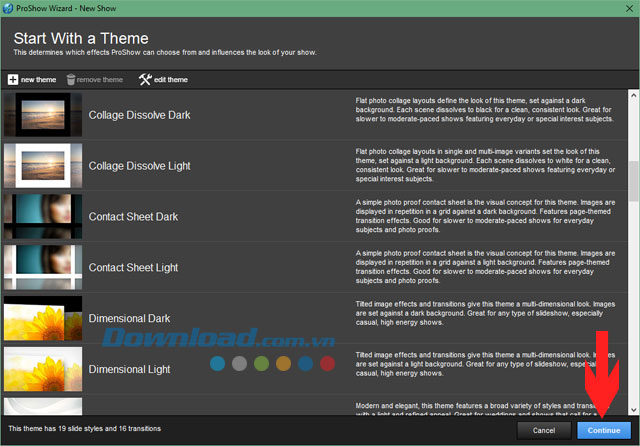Click the Continue button
The width and height of the screenshot is (640, 446).
tap(604, 430)
